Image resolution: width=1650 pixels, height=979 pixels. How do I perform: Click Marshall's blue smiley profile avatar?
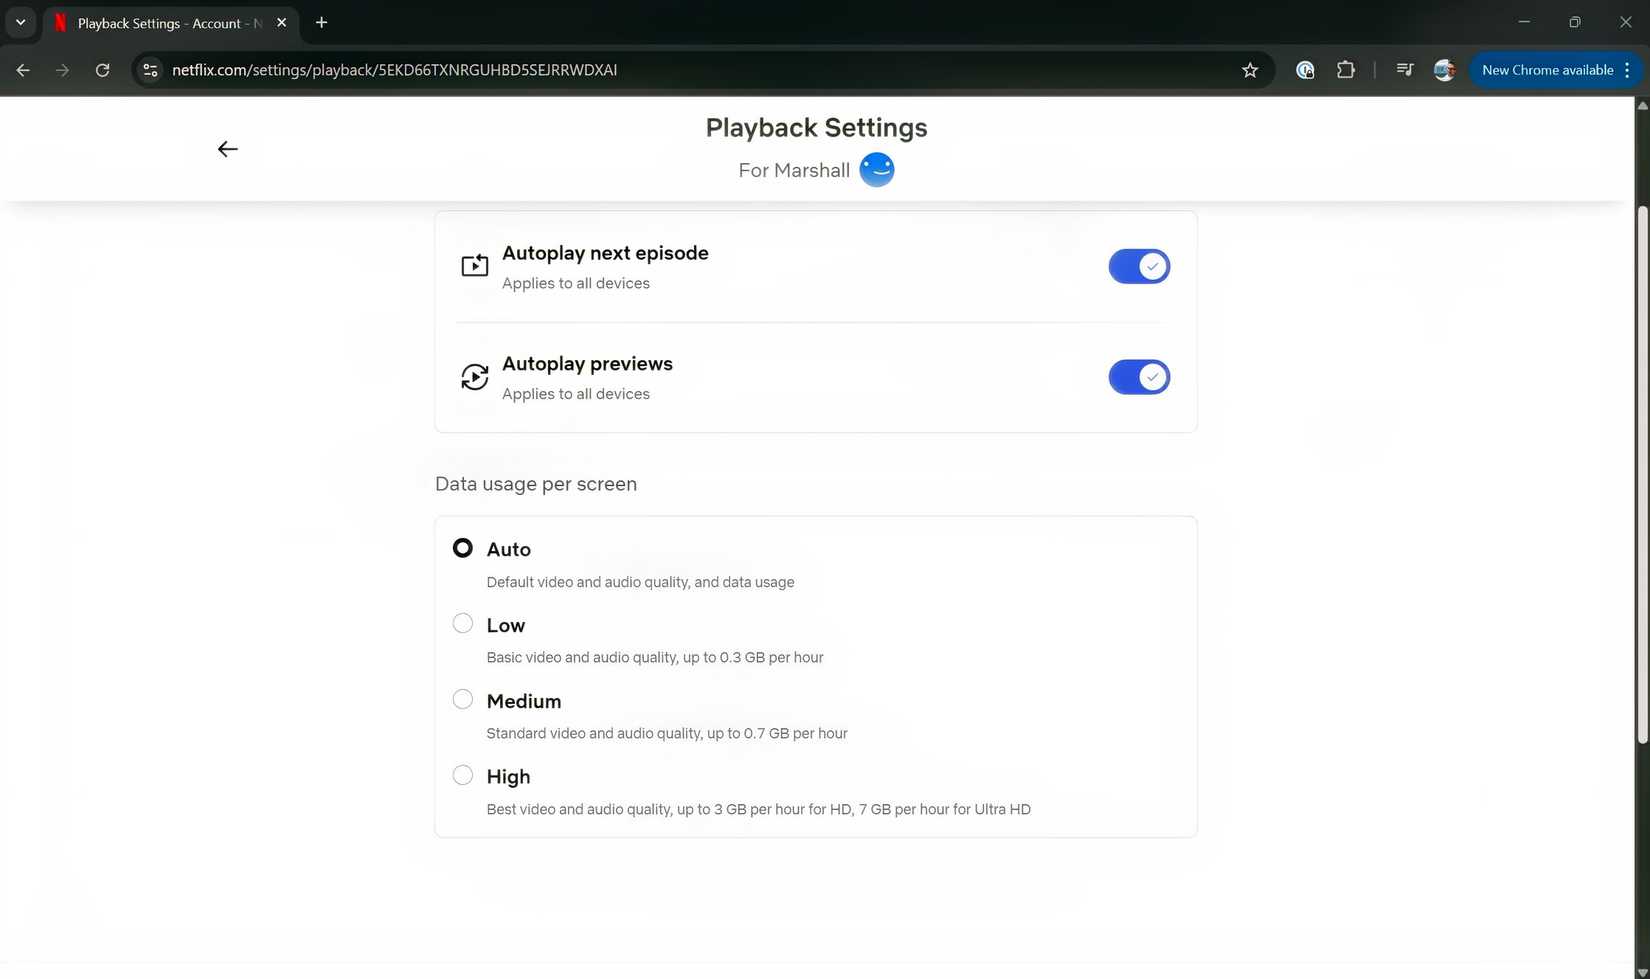877,170
